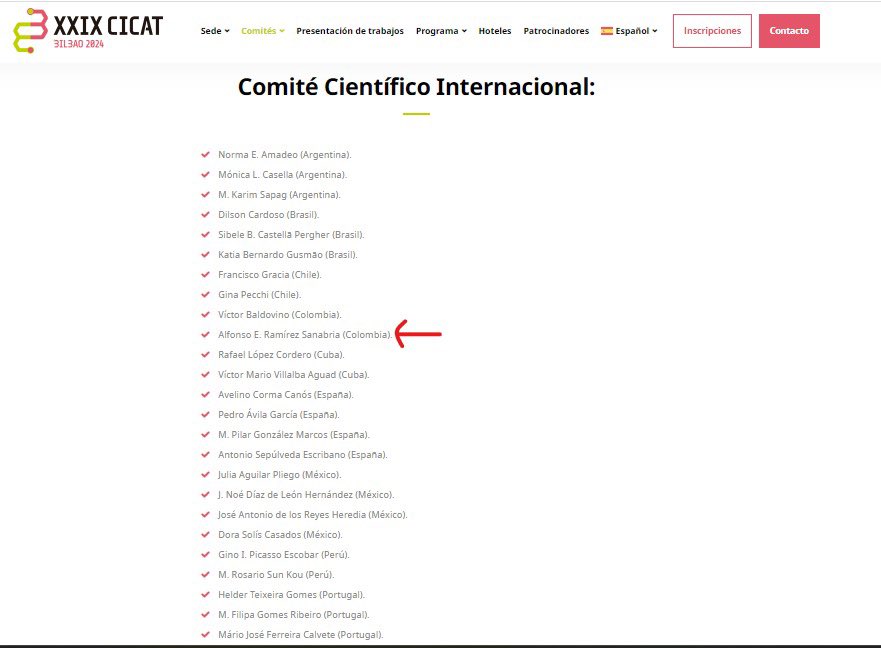Click the Contacto button
Image resolution: width=881 pixels, height=648 pixels.
pyautogui.click(x=789, y=31)
